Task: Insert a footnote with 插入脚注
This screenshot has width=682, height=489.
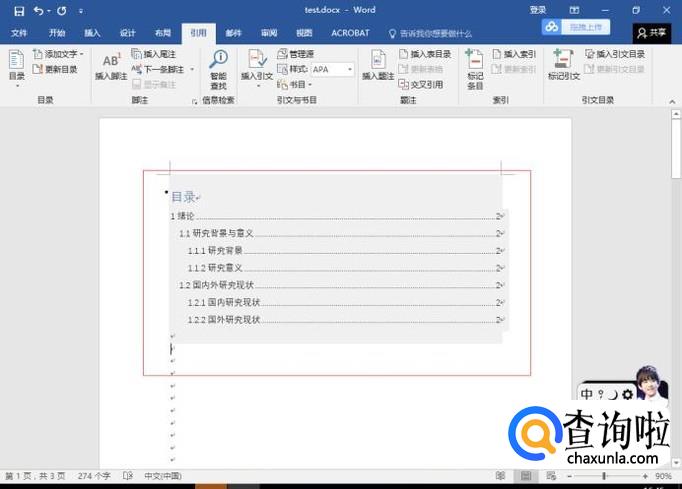Action: pos(111,67)
